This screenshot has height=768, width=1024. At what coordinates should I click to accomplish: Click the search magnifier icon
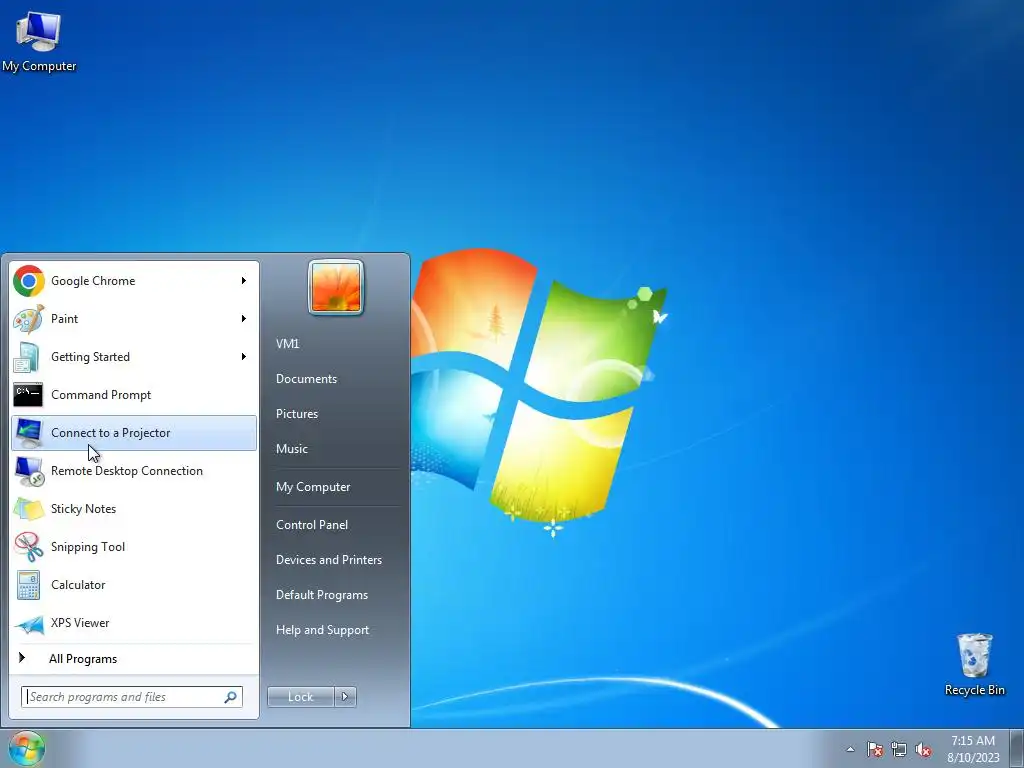point(230,697)
